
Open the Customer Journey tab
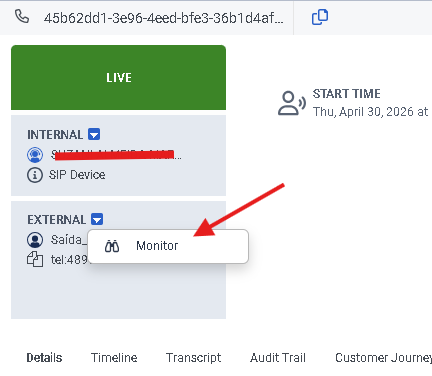[383, 358]
